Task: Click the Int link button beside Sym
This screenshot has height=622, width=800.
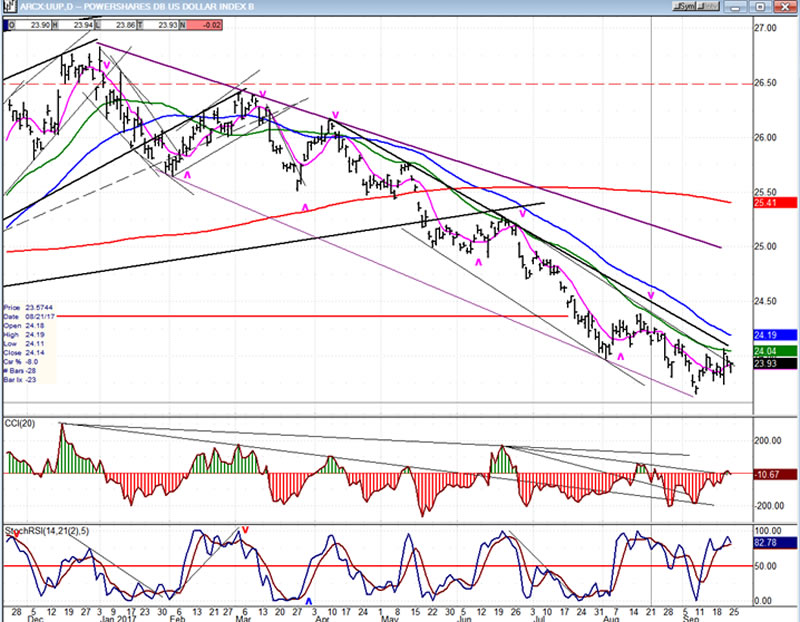Action: [710, 6]
